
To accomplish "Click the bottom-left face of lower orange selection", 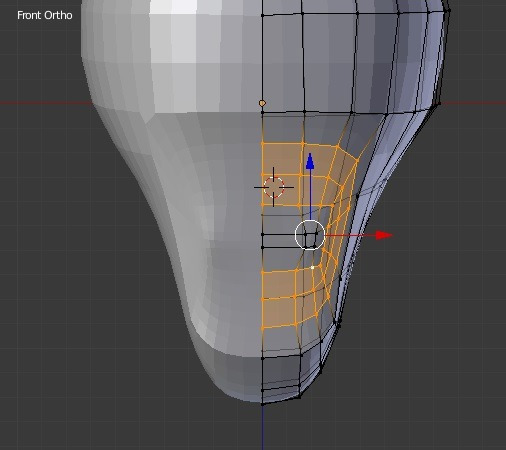I will 279,313.
